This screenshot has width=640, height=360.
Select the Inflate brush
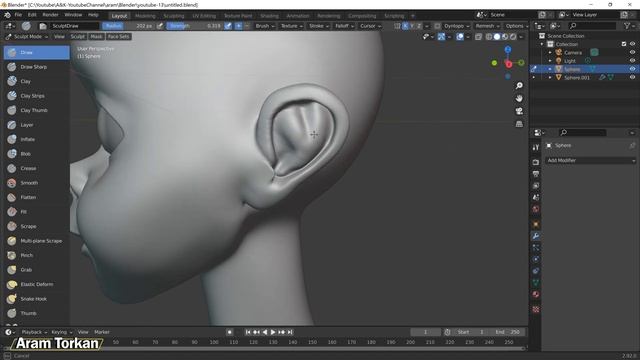(x=36, y=139)
